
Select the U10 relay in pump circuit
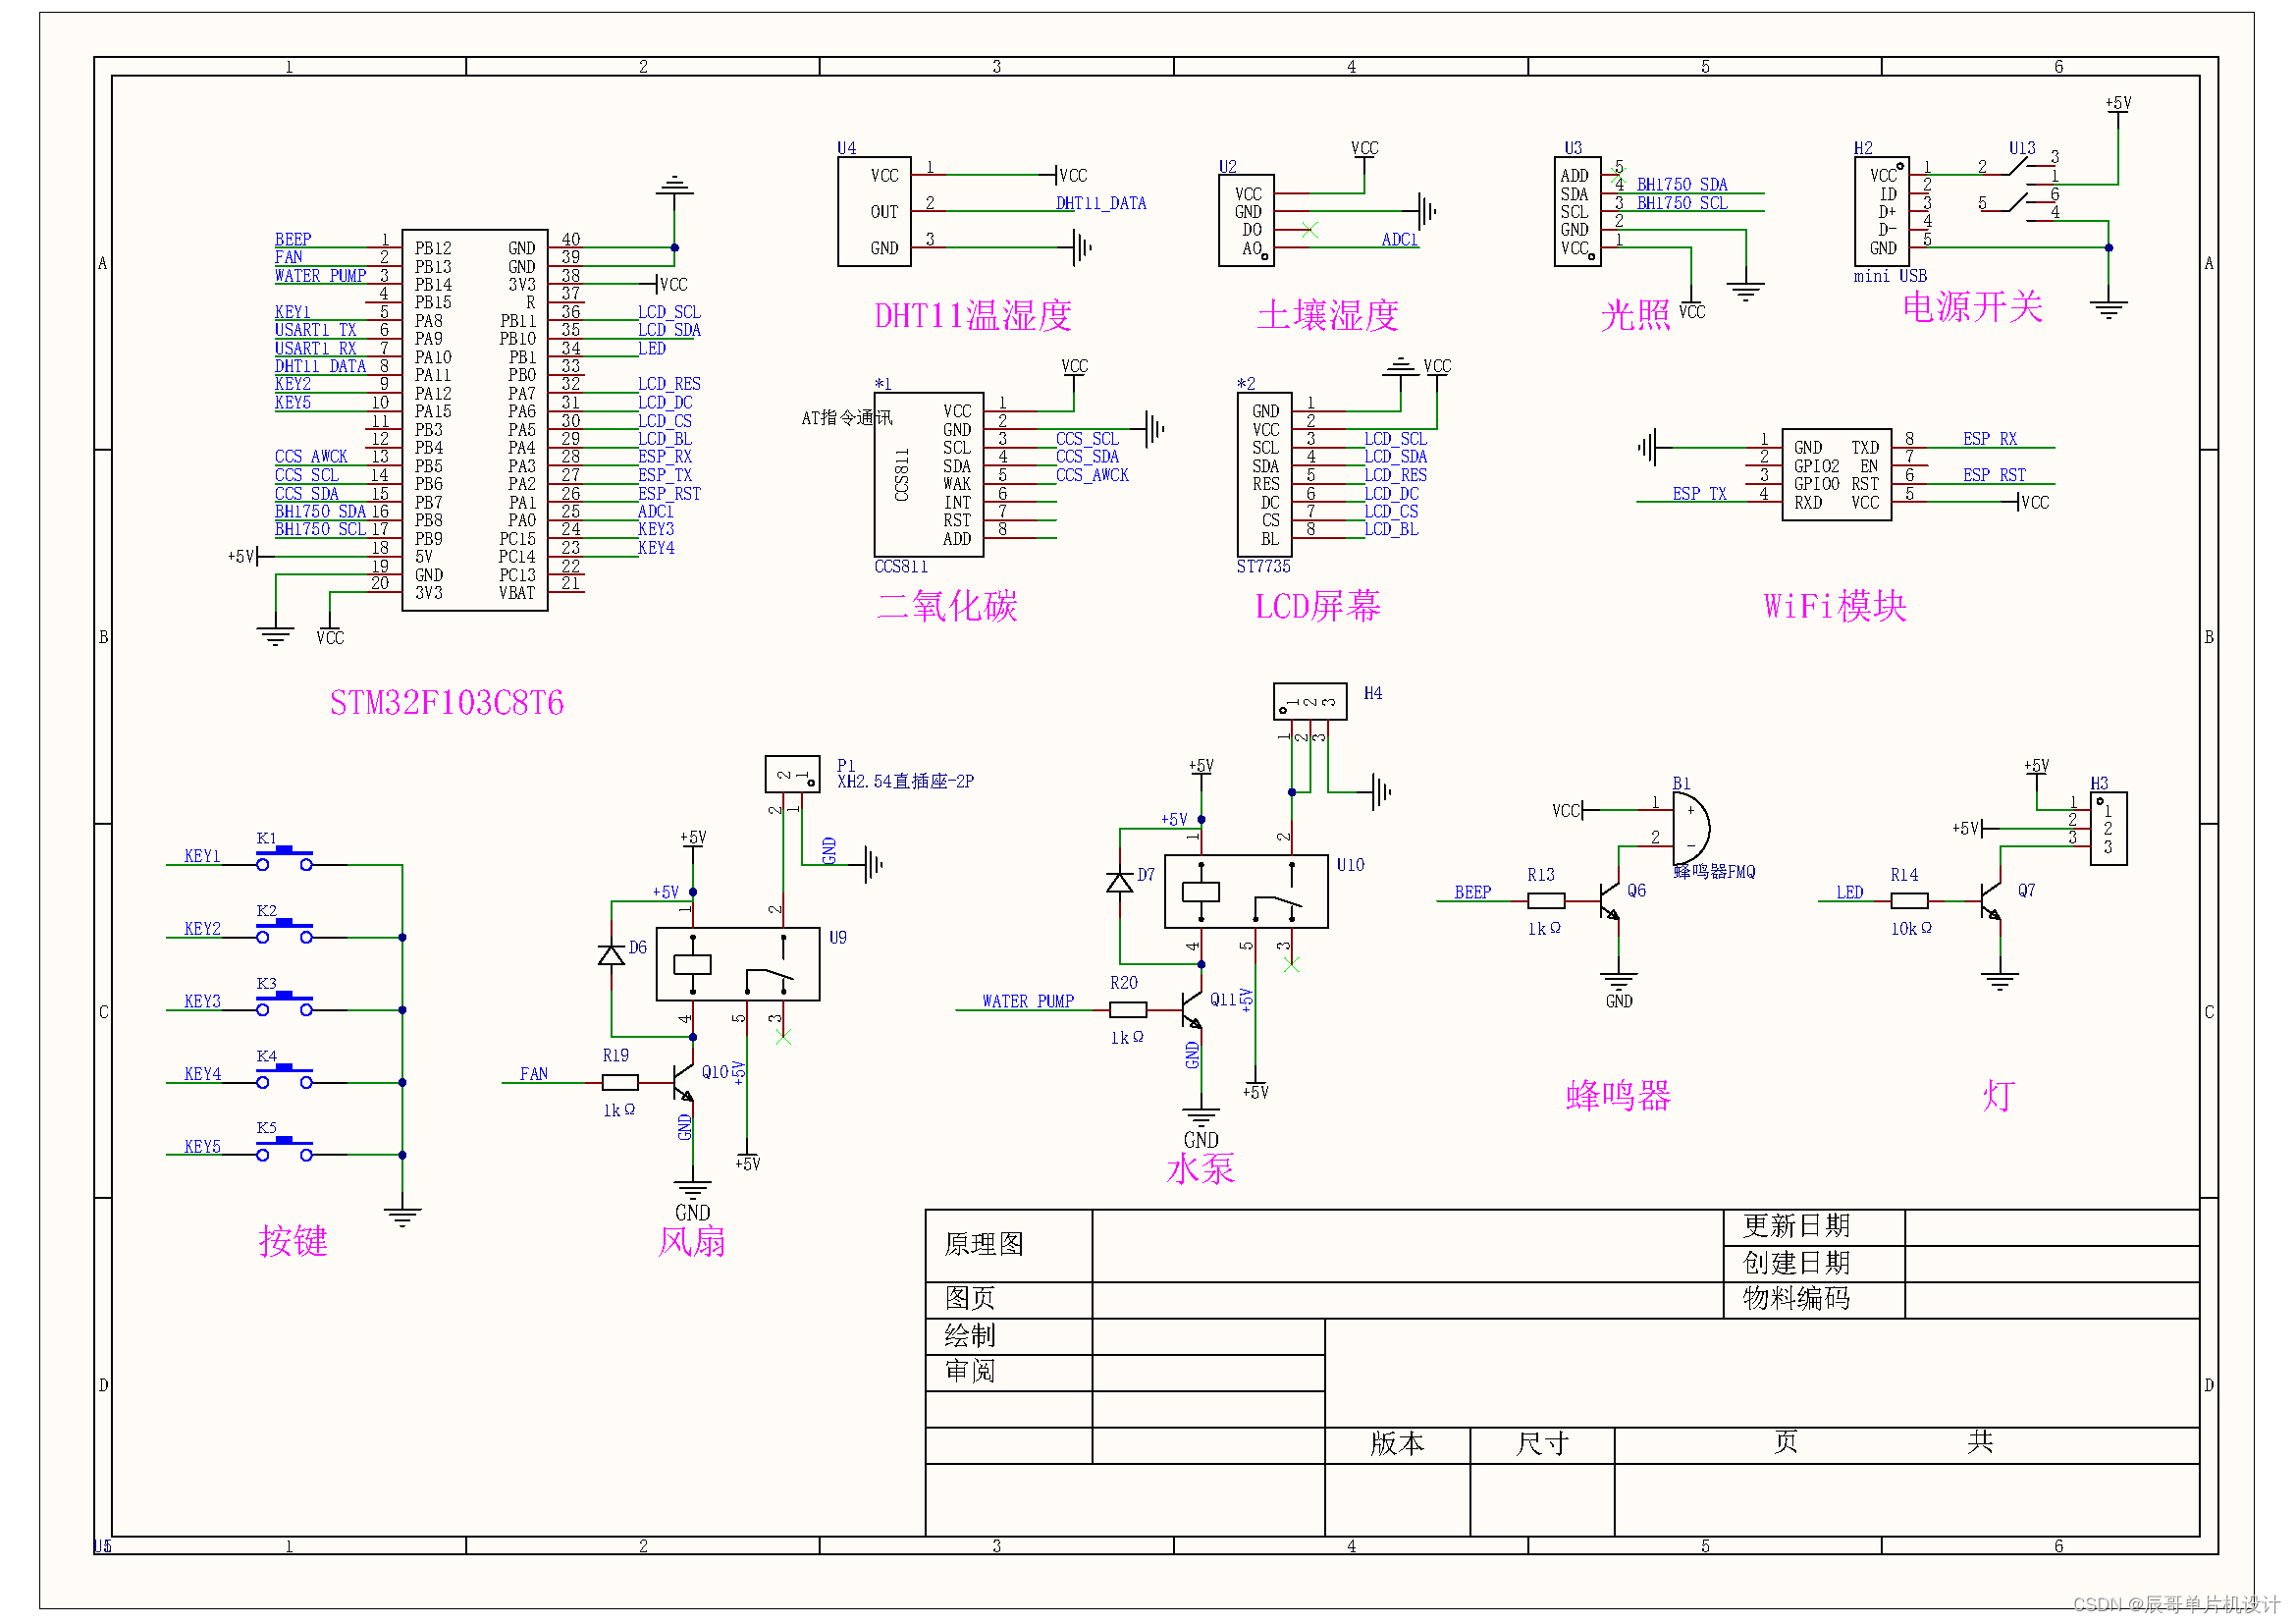pyautogui.click(x=1246, y=891)
